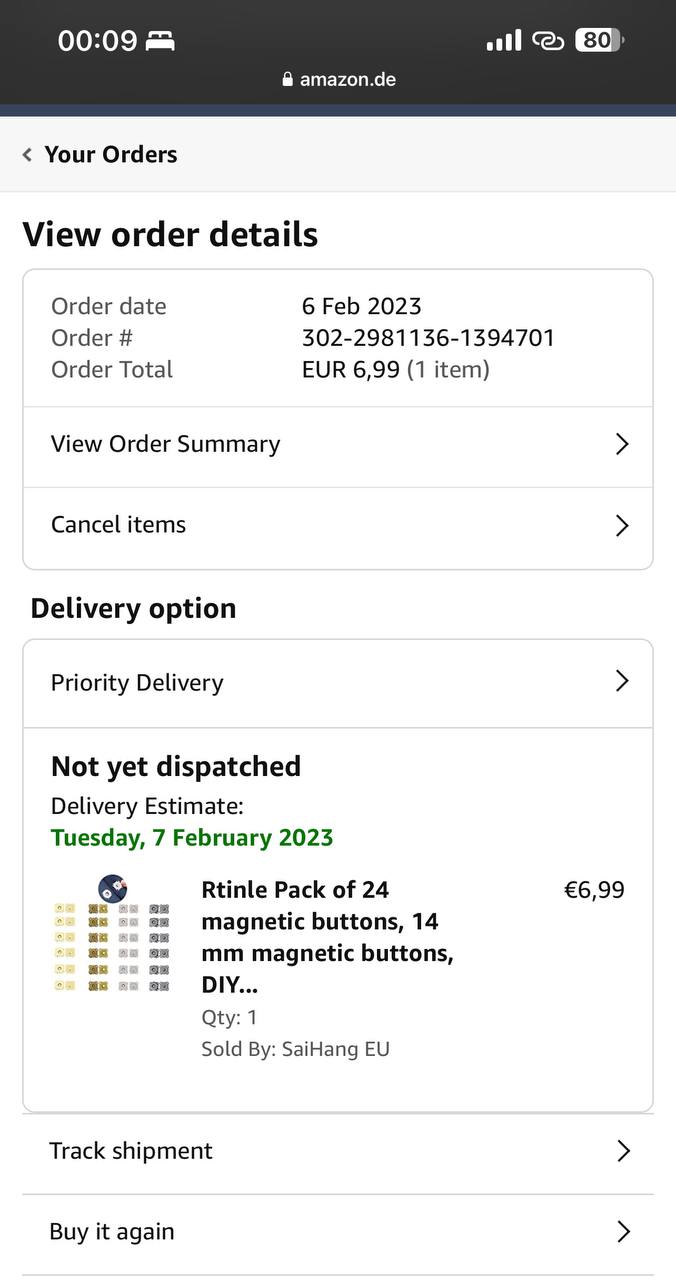Tap the back chevron beside Your Orders
This screenshot has height=1280, width=676.
[27, 155]
